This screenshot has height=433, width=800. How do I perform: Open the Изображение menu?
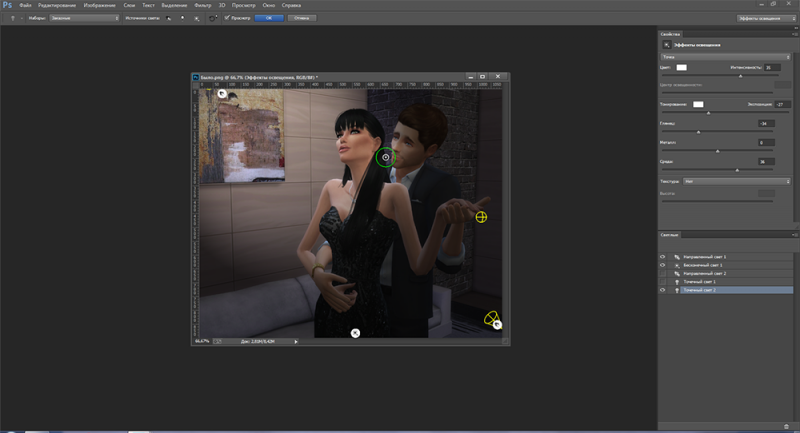pos(99,5)
